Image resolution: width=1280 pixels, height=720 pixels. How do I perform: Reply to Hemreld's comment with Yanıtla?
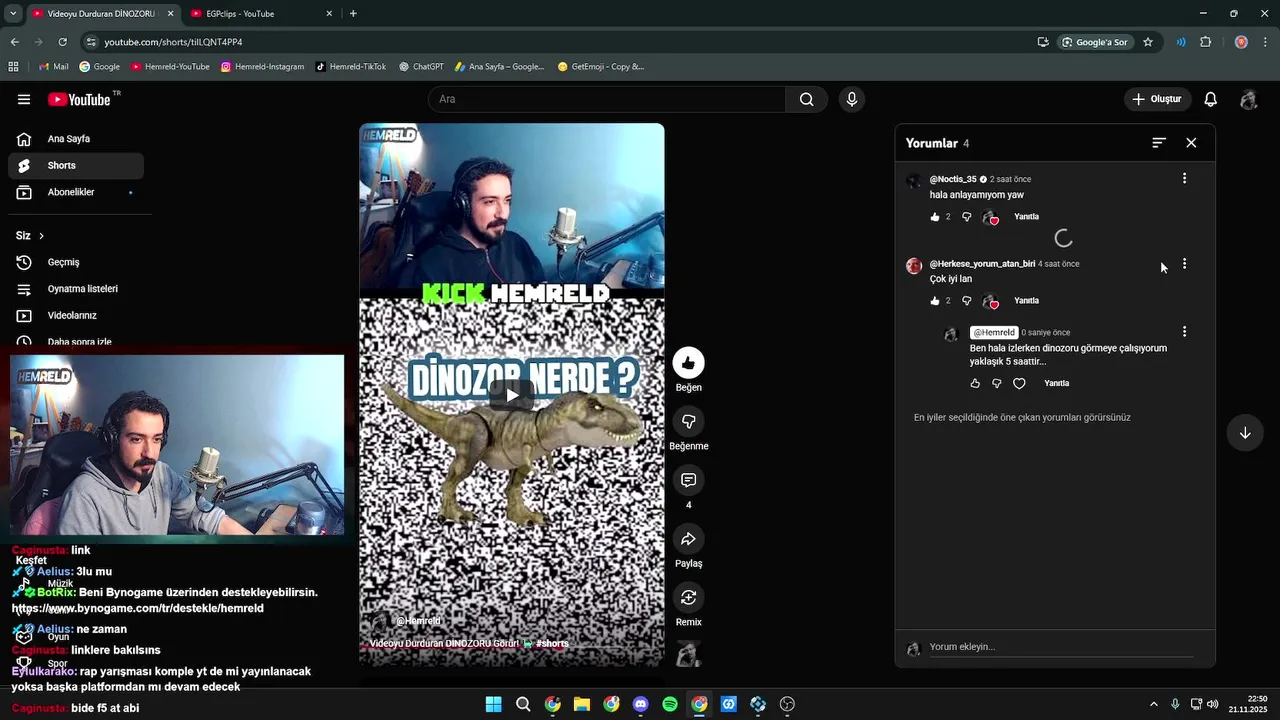(1056, 383)
